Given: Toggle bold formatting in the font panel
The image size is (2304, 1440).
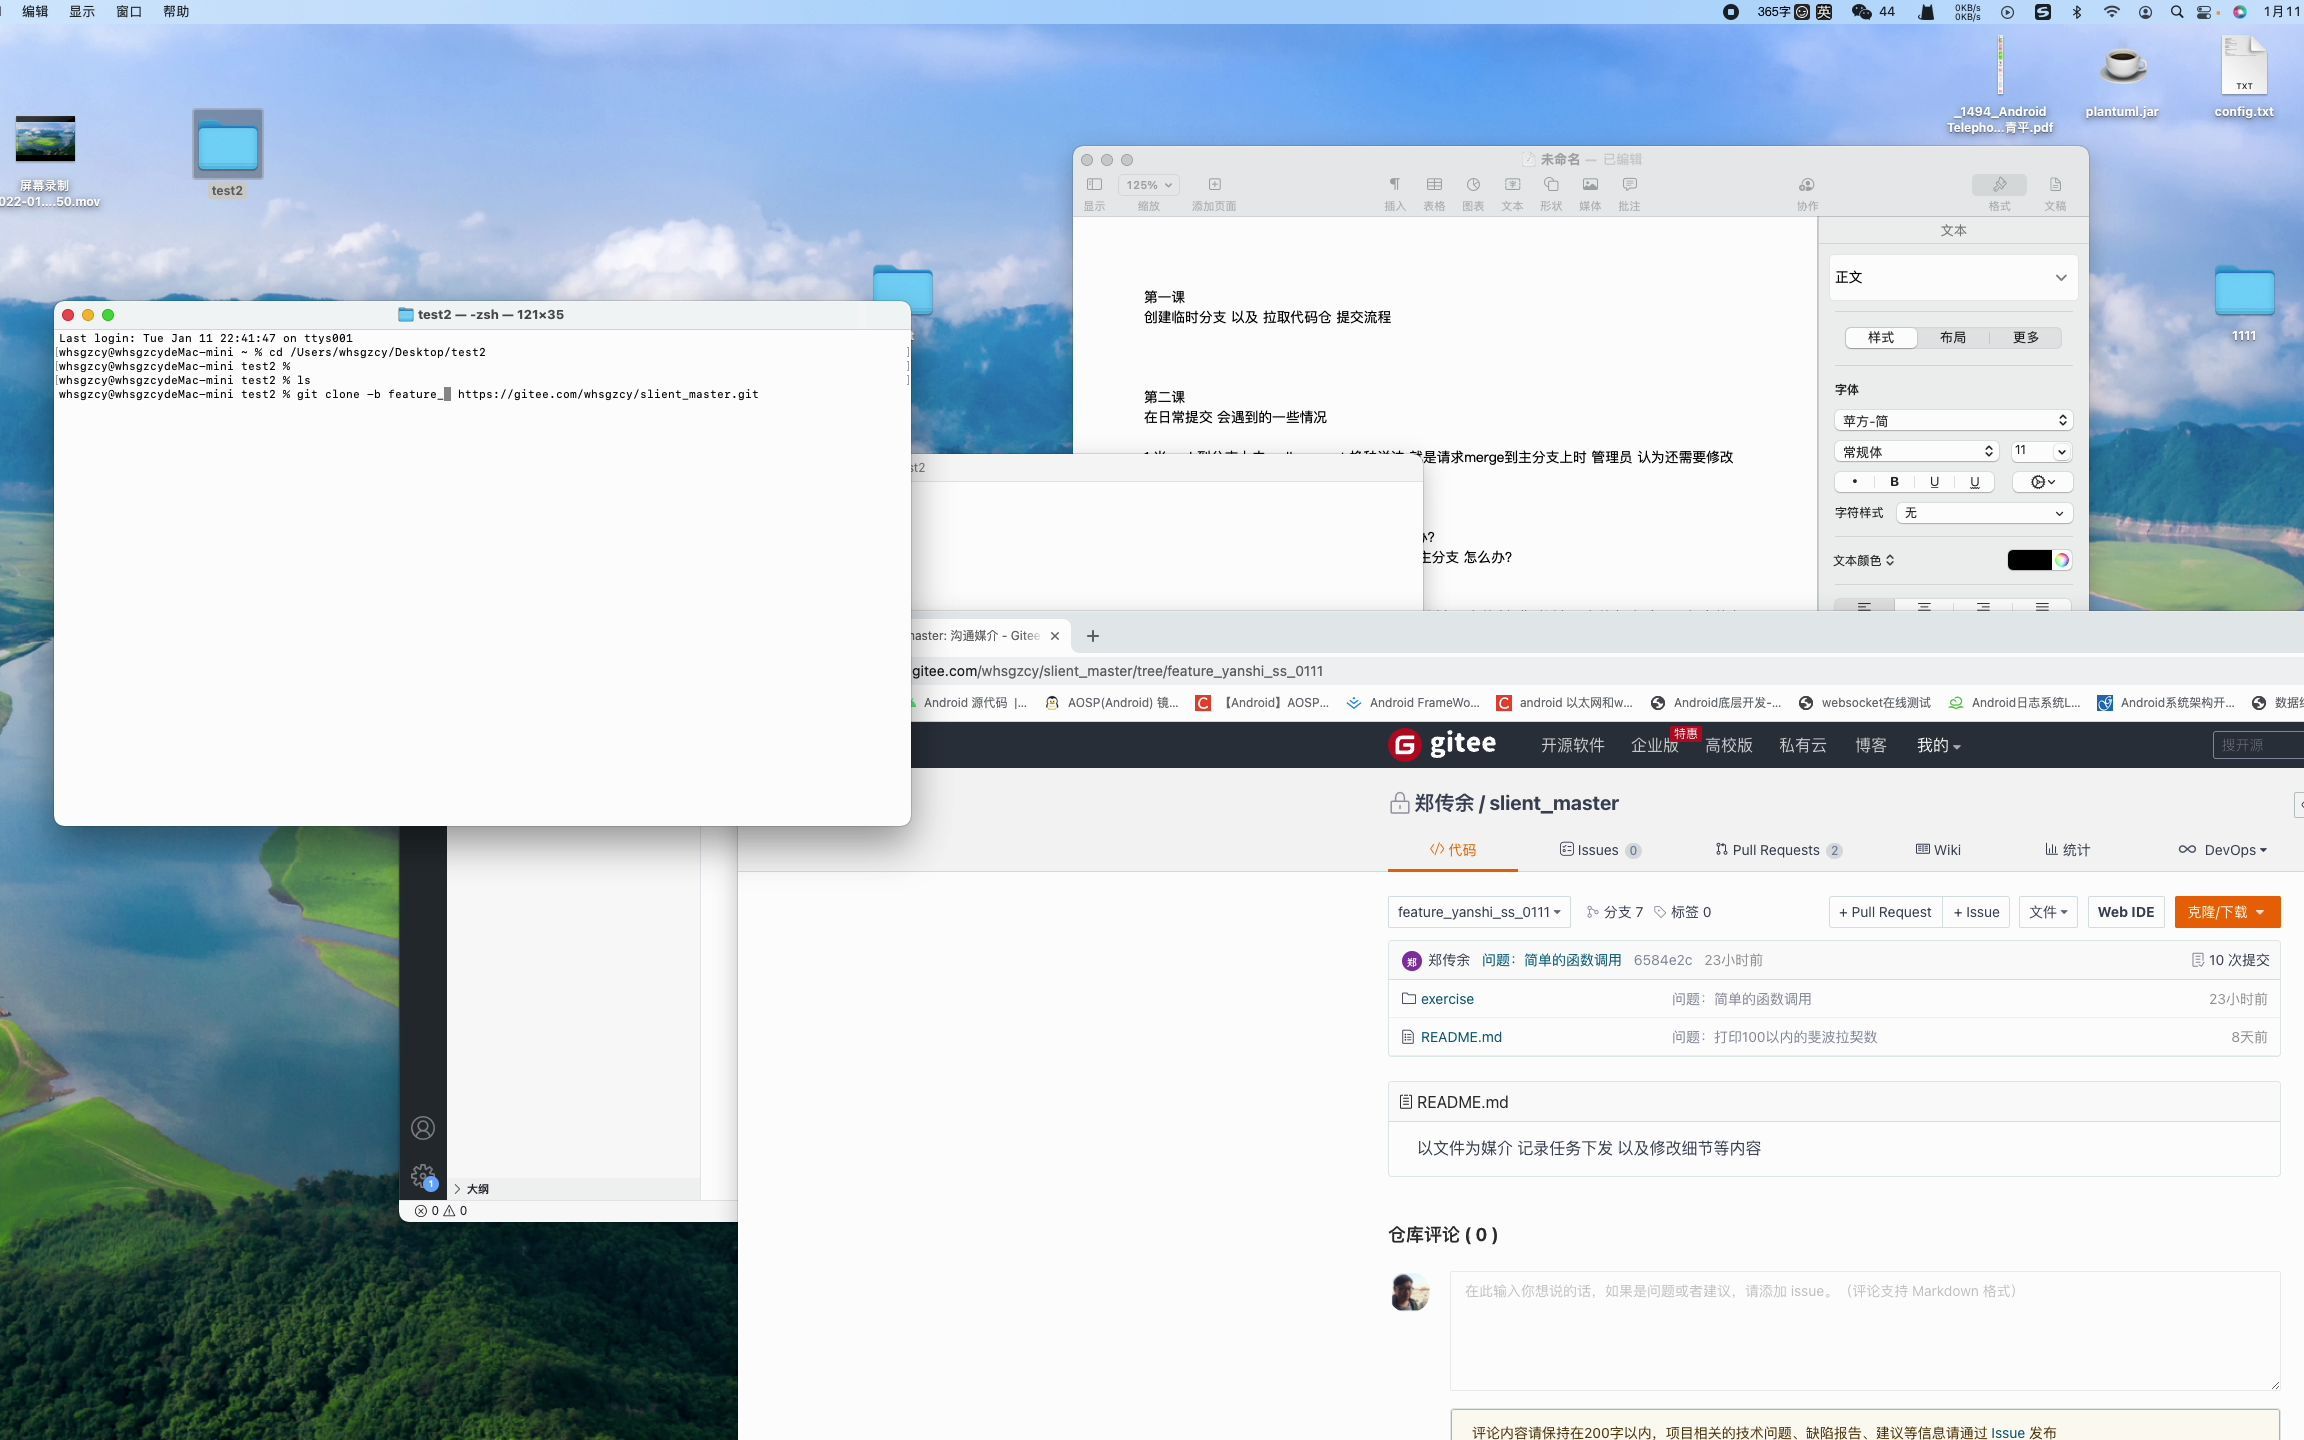Looking at the screenshot, I should pos(1894,482).
